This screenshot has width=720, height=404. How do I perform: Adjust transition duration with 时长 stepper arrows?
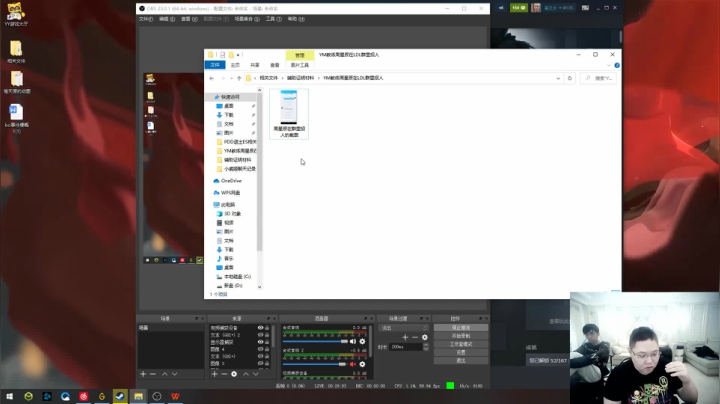point(425,347)
